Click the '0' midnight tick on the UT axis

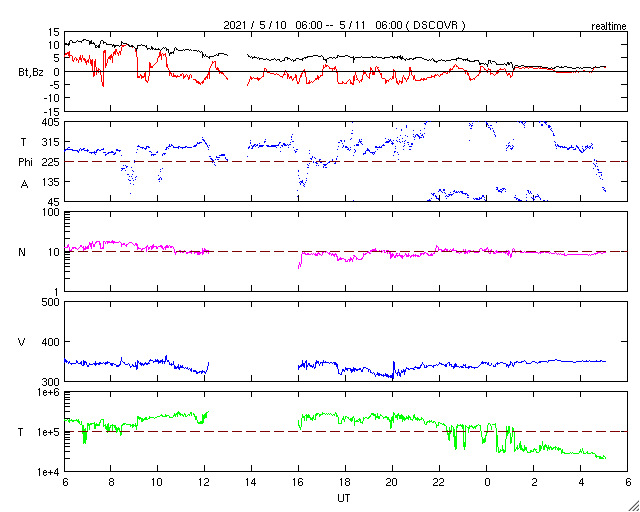[x=487, y=482]
